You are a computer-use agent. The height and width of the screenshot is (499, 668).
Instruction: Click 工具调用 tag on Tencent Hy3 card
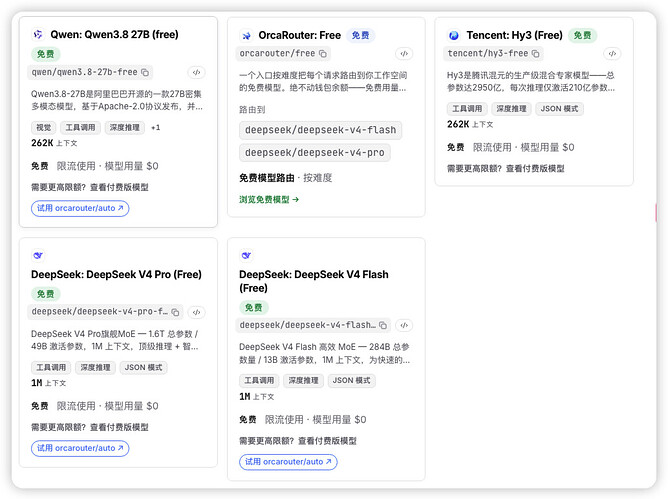point(467,109)
